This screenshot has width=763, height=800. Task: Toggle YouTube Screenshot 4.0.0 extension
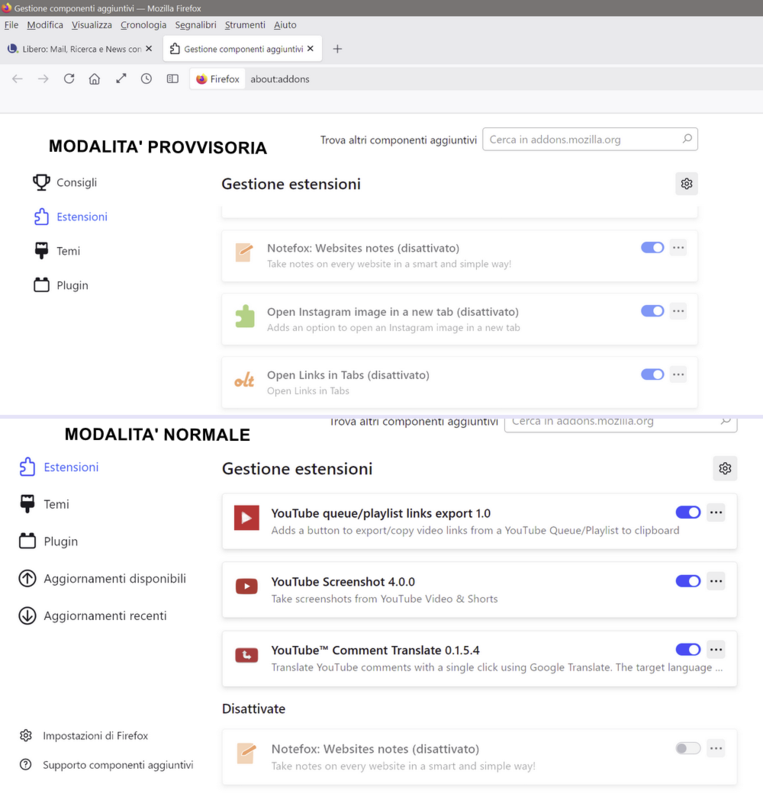688,581
